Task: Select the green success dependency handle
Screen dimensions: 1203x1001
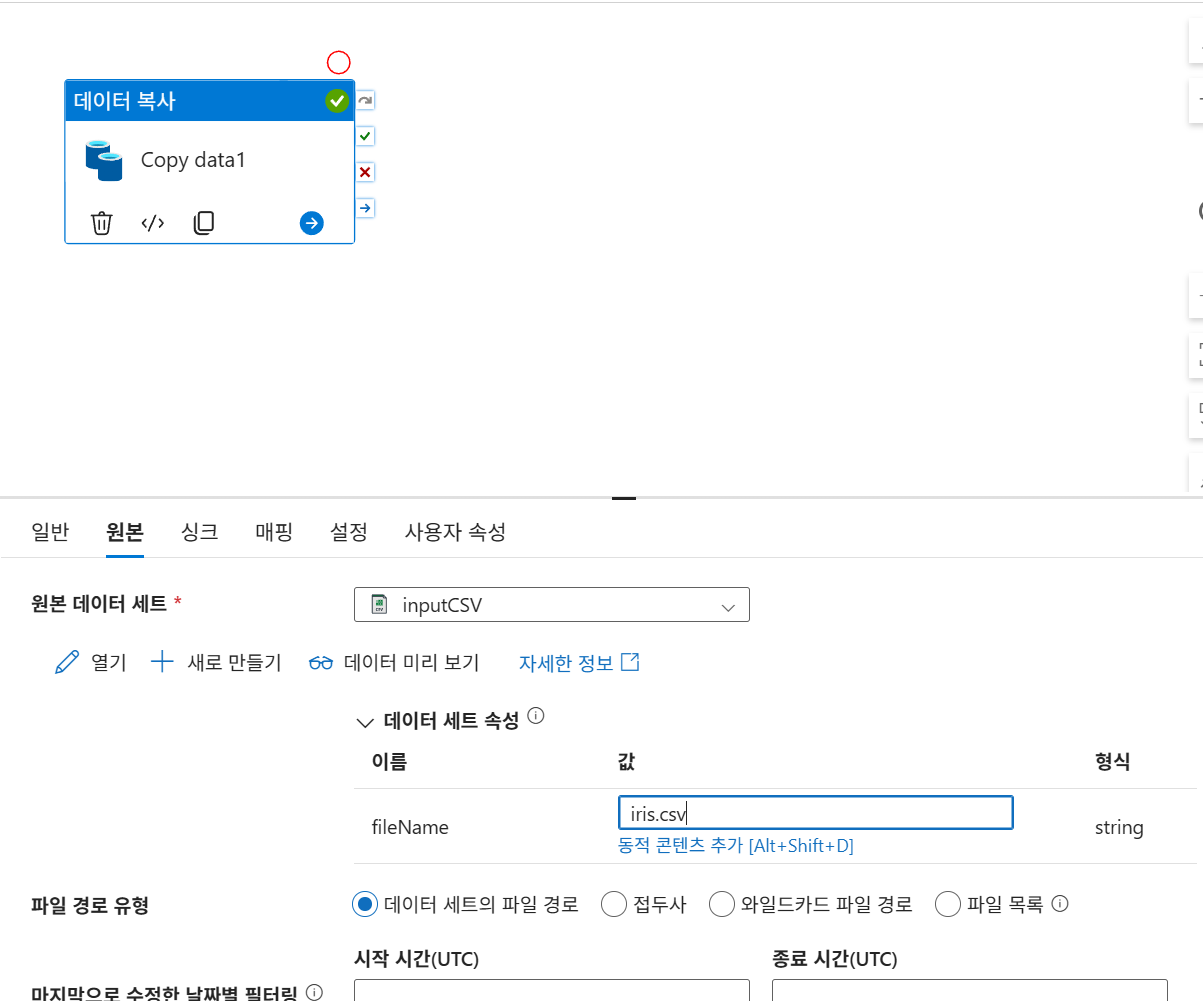Action: 365,136
